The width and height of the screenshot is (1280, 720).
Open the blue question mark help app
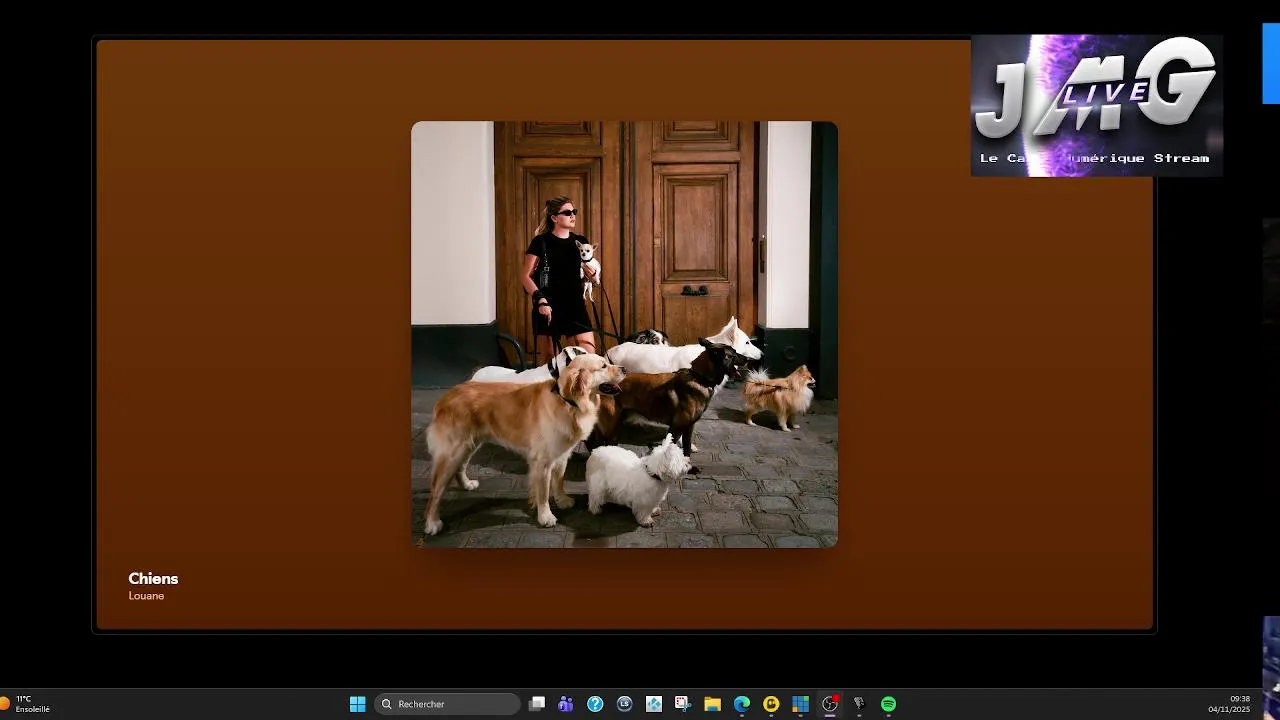[595, 704]
